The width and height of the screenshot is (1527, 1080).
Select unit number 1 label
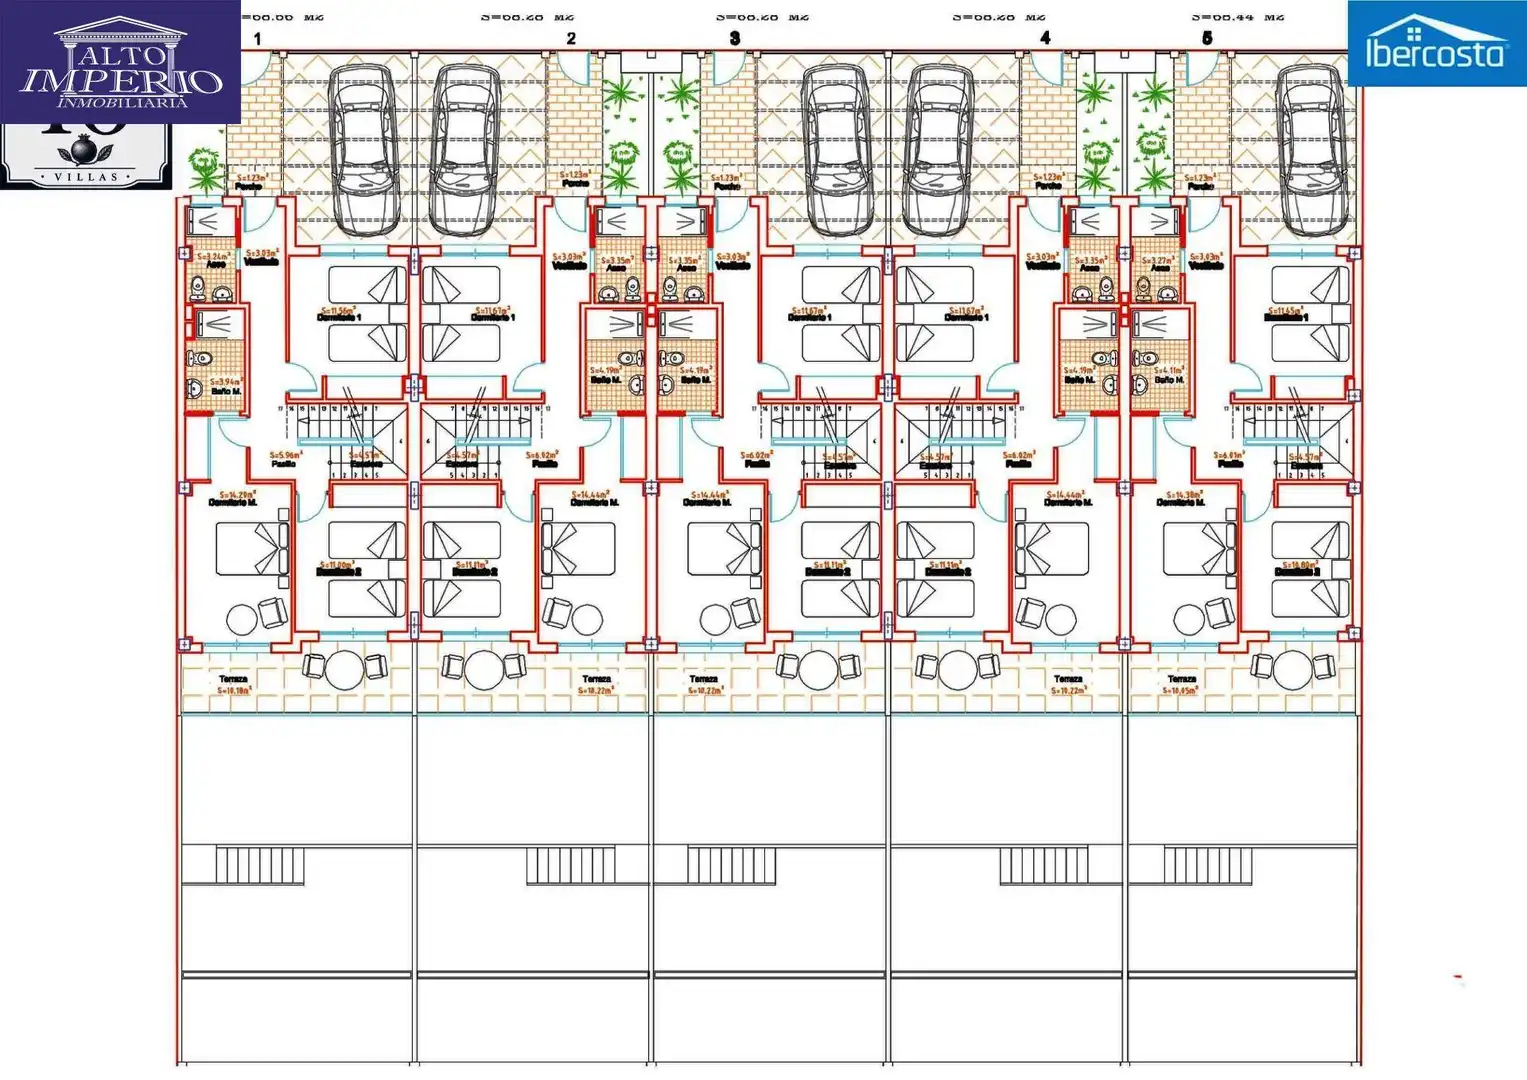(258, 39)
